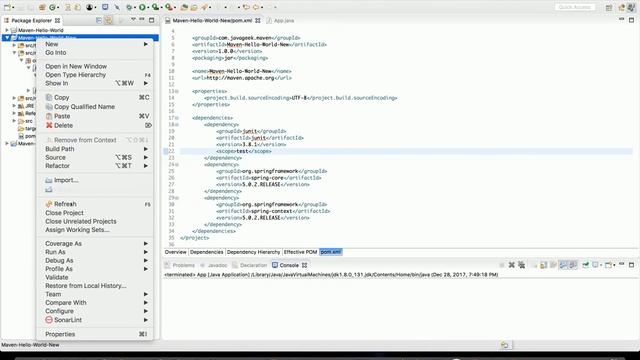Switch to Overview tab of POM editor

click(176, 252)
